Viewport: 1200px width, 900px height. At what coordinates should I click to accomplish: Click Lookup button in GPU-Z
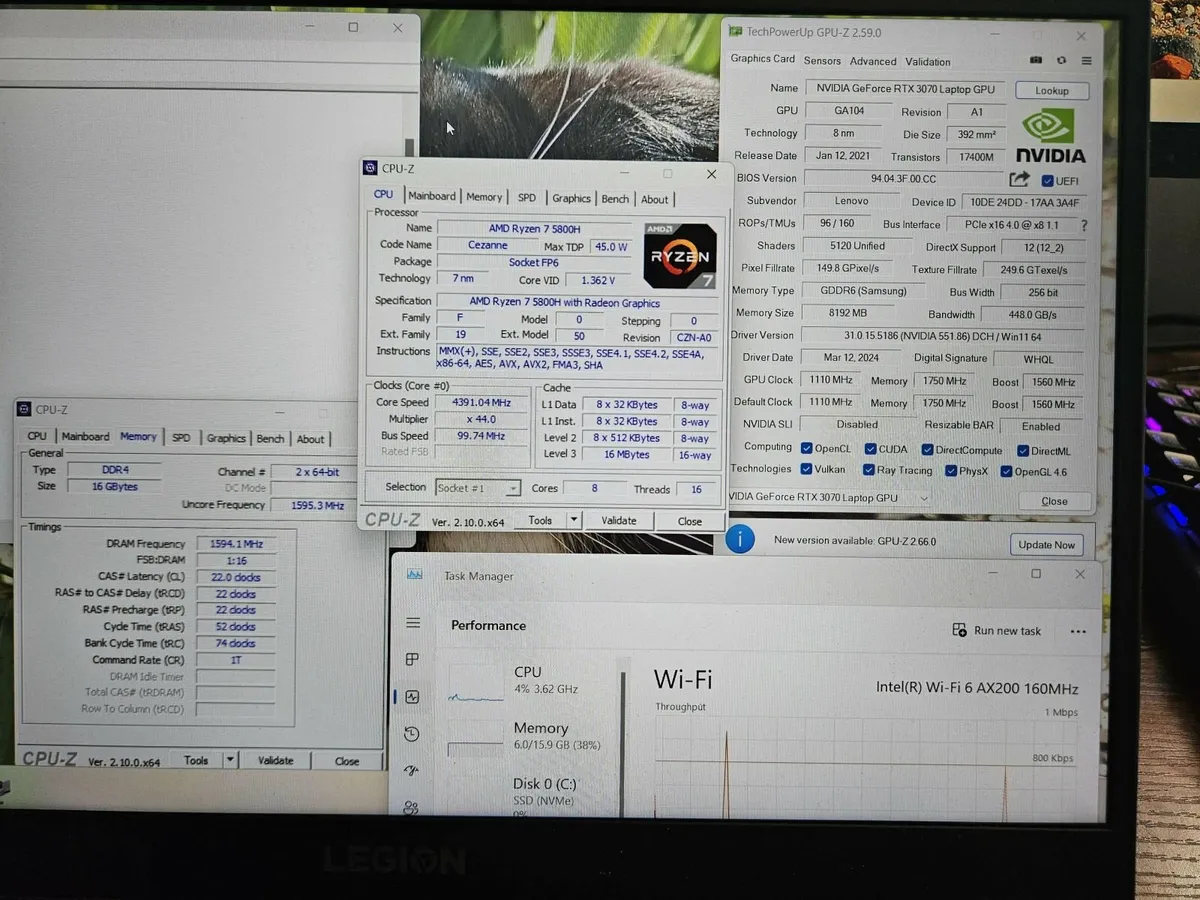pos(1052,91)
